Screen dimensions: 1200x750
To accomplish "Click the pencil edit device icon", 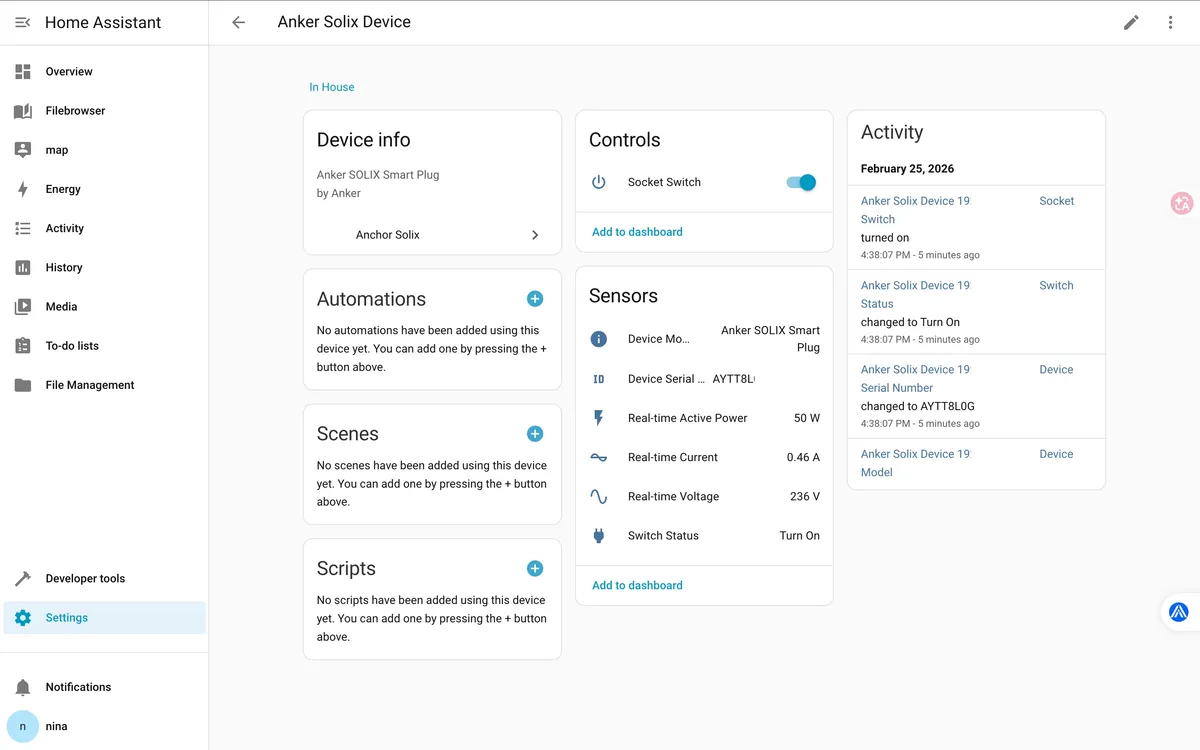I will [1131, 22].
